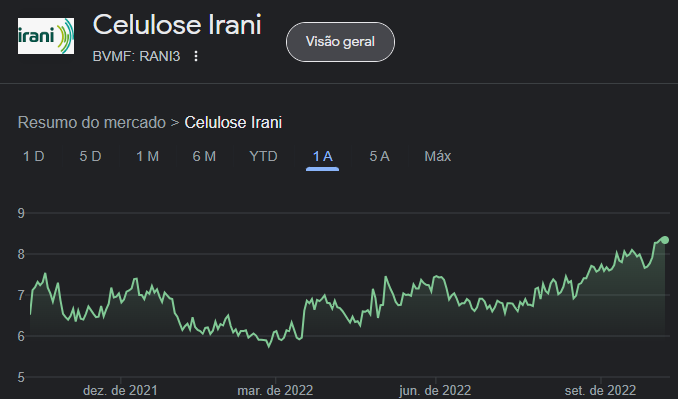Viewport: 678px width, 399px height.
Task: Click the BVMF: RANI3 ticker text
Action: coord(136,56)
